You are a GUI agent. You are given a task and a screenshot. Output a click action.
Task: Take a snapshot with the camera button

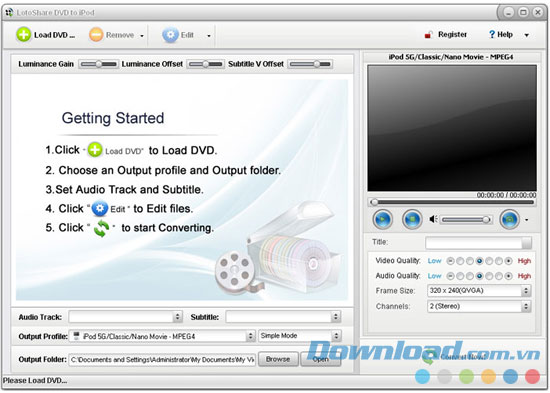pos(510,219)
